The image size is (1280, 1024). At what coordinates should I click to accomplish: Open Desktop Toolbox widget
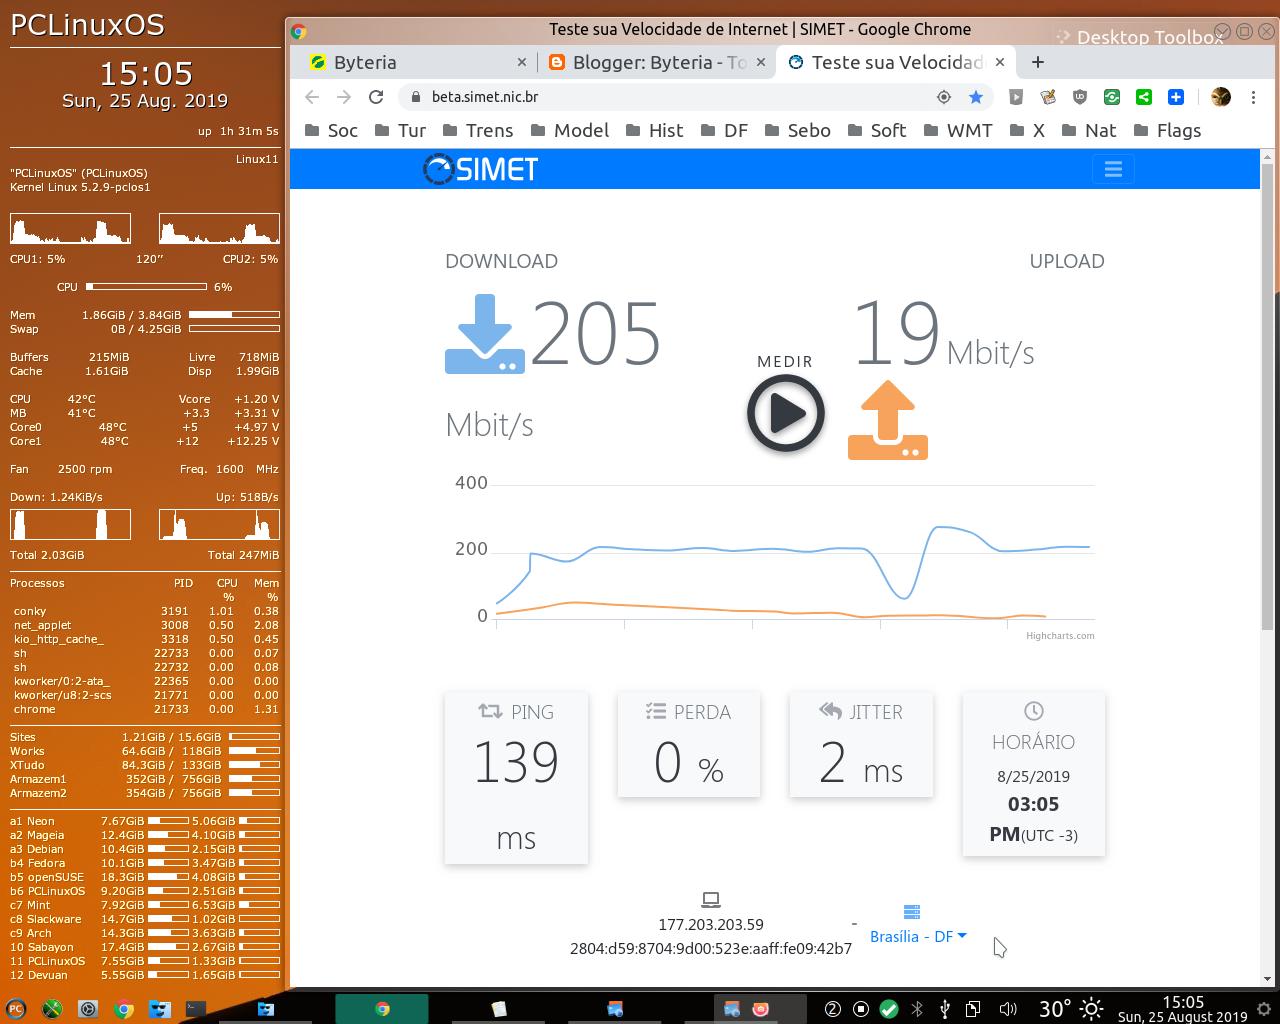1138,37
